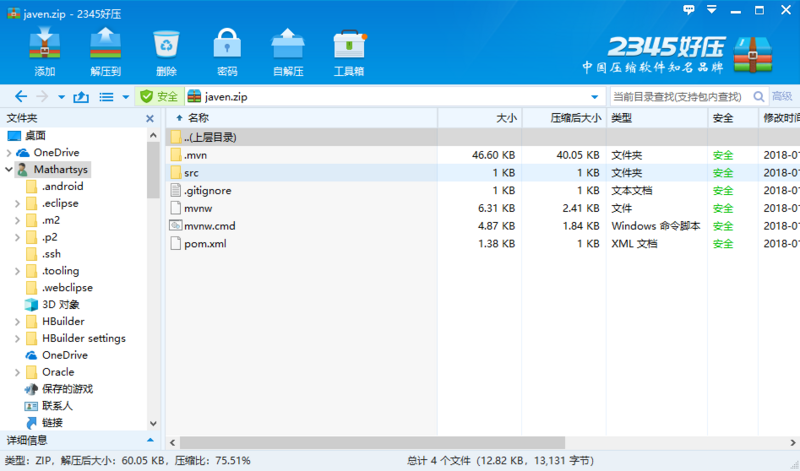
Task: Sort by 压缩后大小 column header
Action: pyautogui.click(x=564, y=118)
